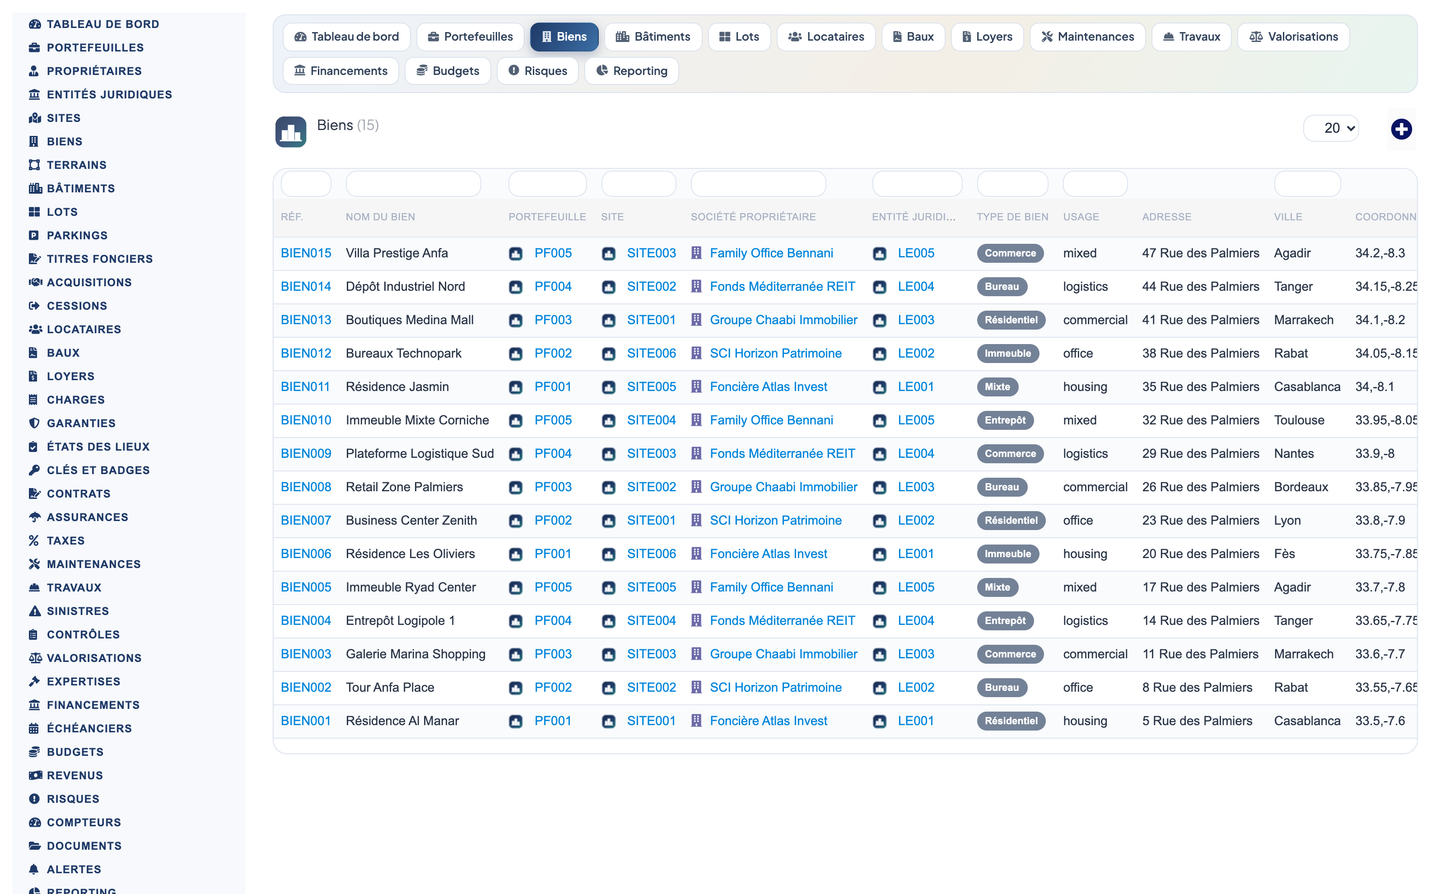Click the Mixte badge in the BIEN005 row
1445x894 pixels.
pos(998,588)
